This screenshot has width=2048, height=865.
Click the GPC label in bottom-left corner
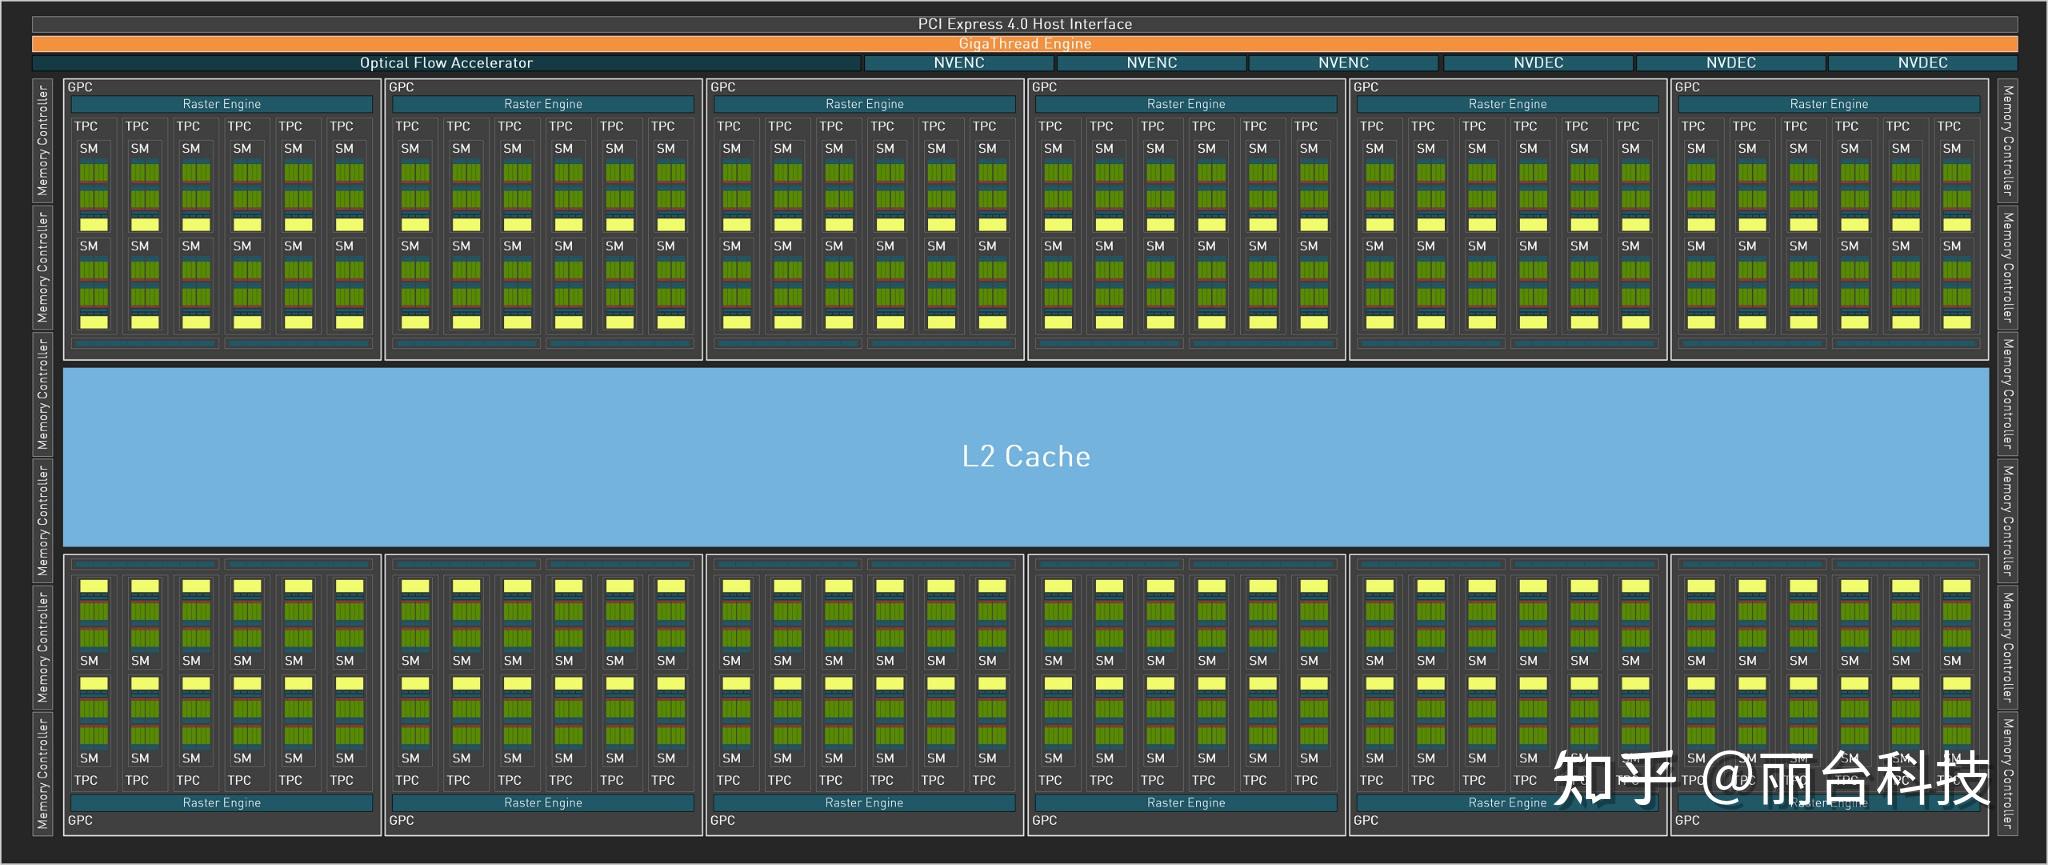80,820
